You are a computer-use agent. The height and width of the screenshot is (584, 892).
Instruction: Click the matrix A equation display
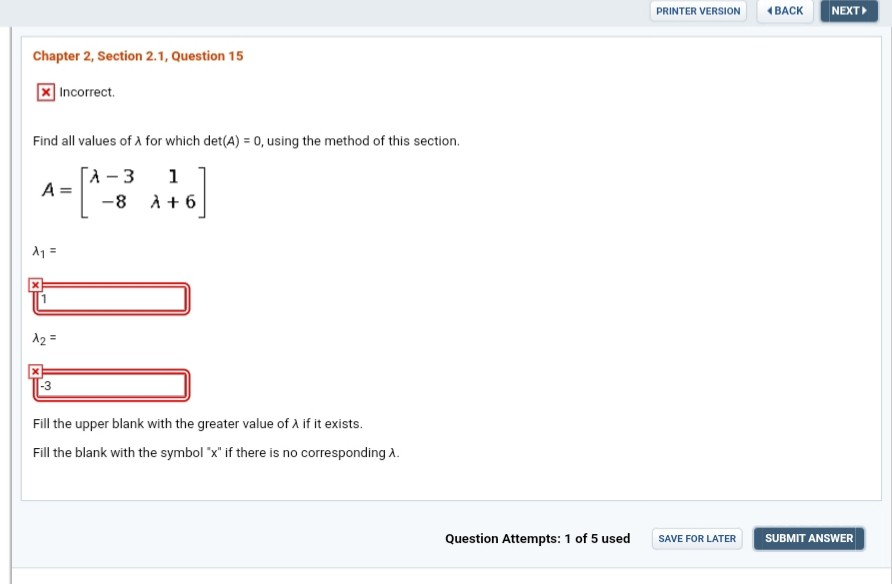pyautogui.click(x=124, y=190)
